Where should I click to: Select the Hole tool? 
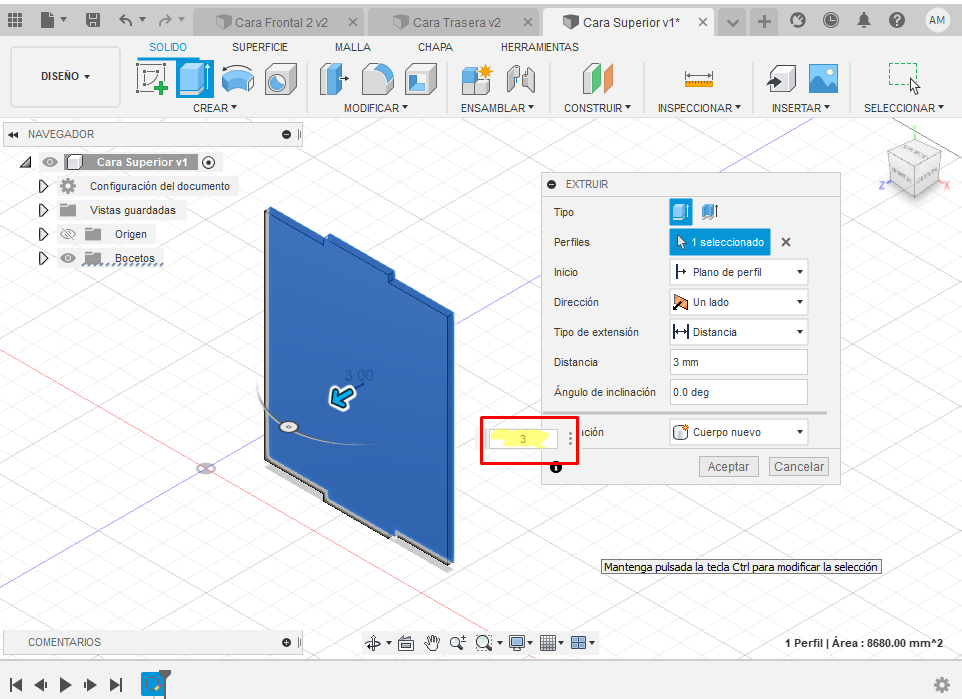(280, 79)
